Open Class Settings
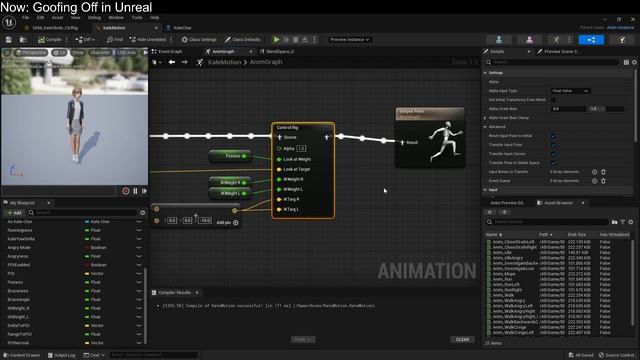The width and height of the screenshot is (640, 360). point(199,40)
